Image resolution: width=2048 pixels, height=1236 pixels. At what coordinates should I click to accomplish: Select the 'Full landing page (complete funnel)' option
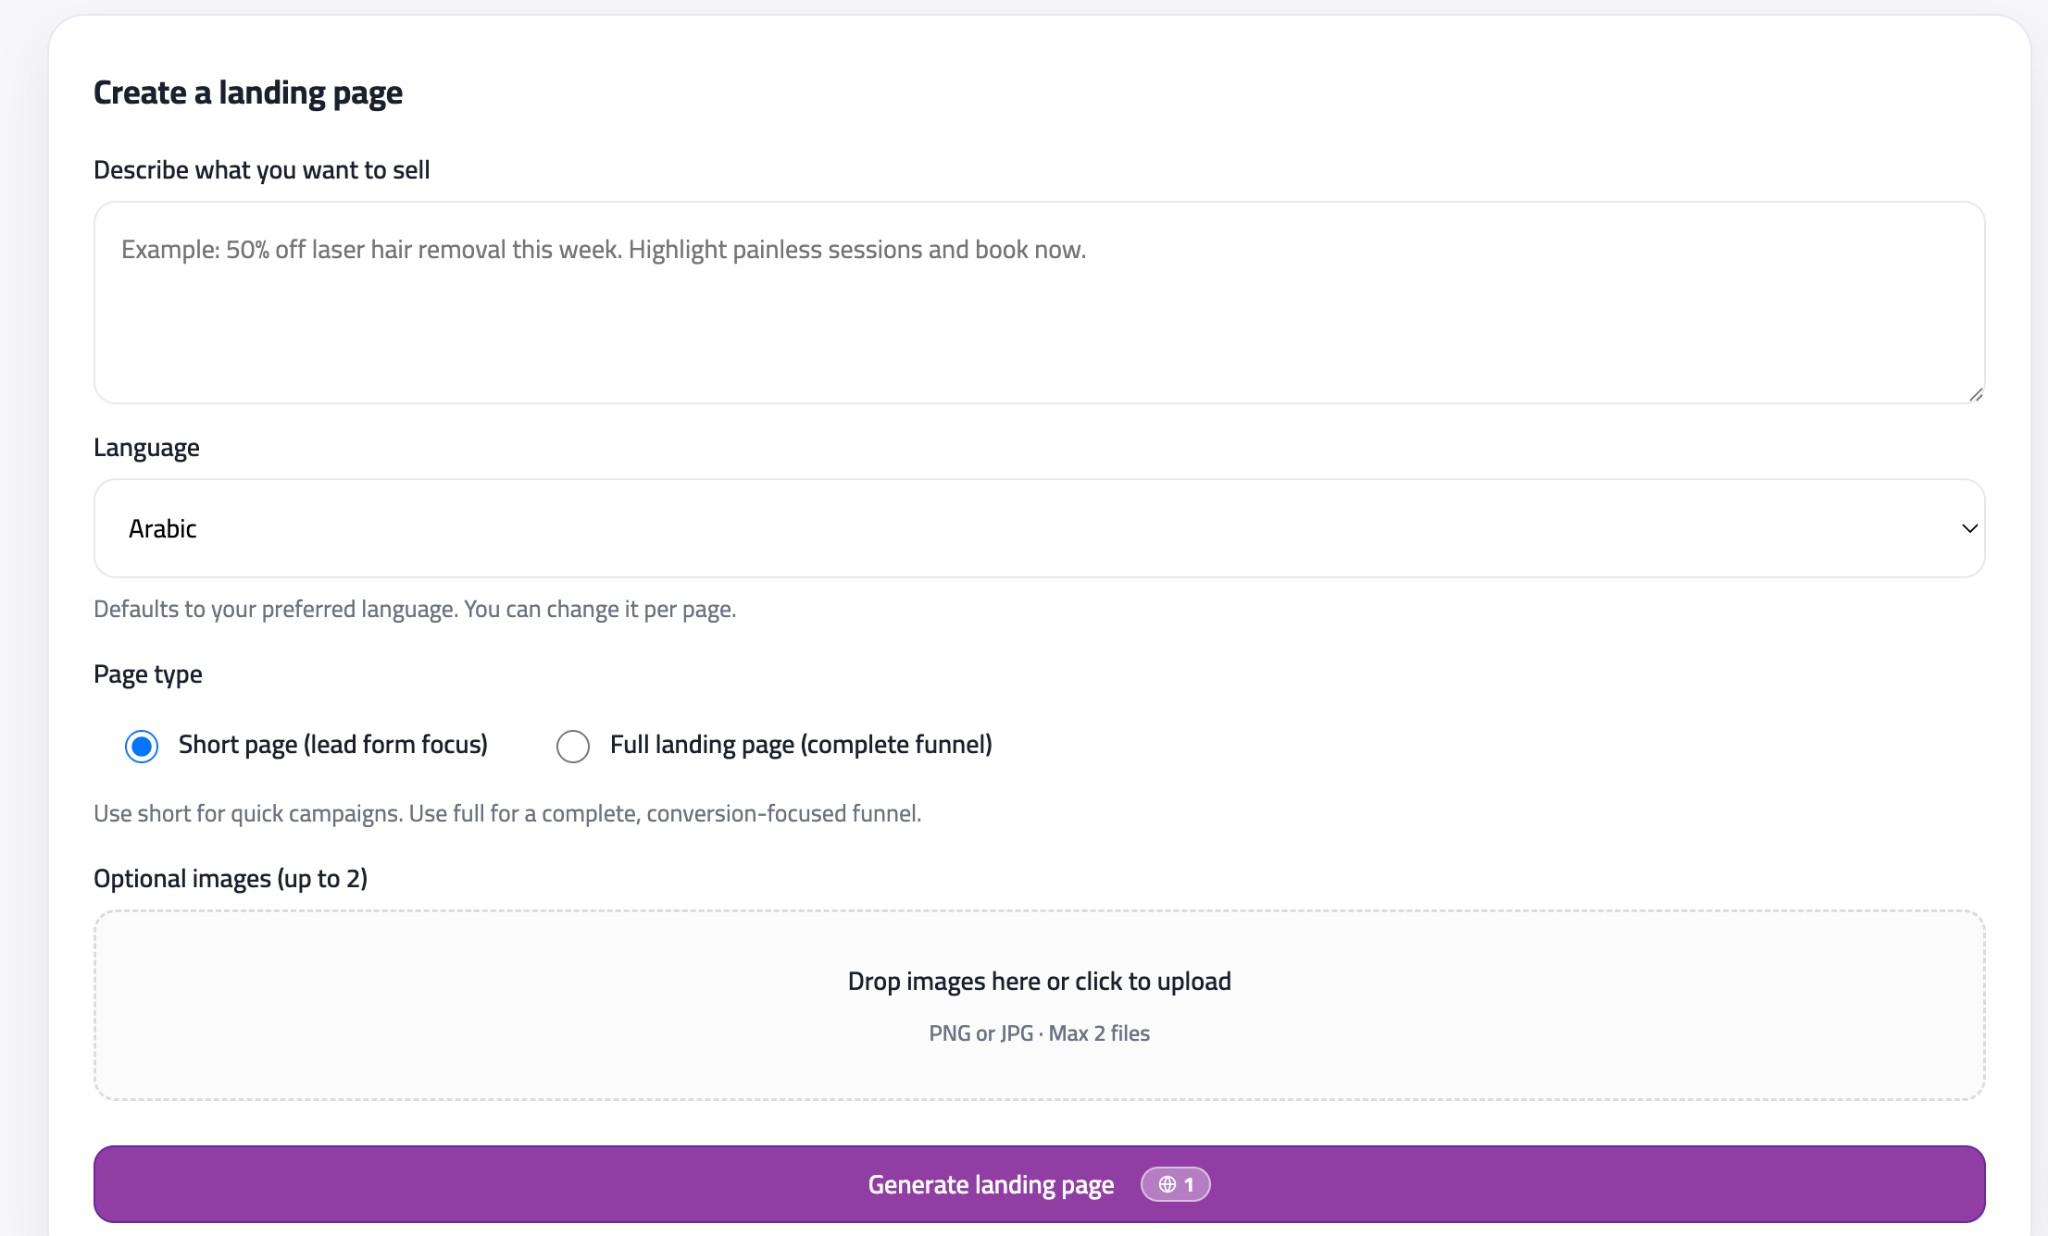click(573, 746)
